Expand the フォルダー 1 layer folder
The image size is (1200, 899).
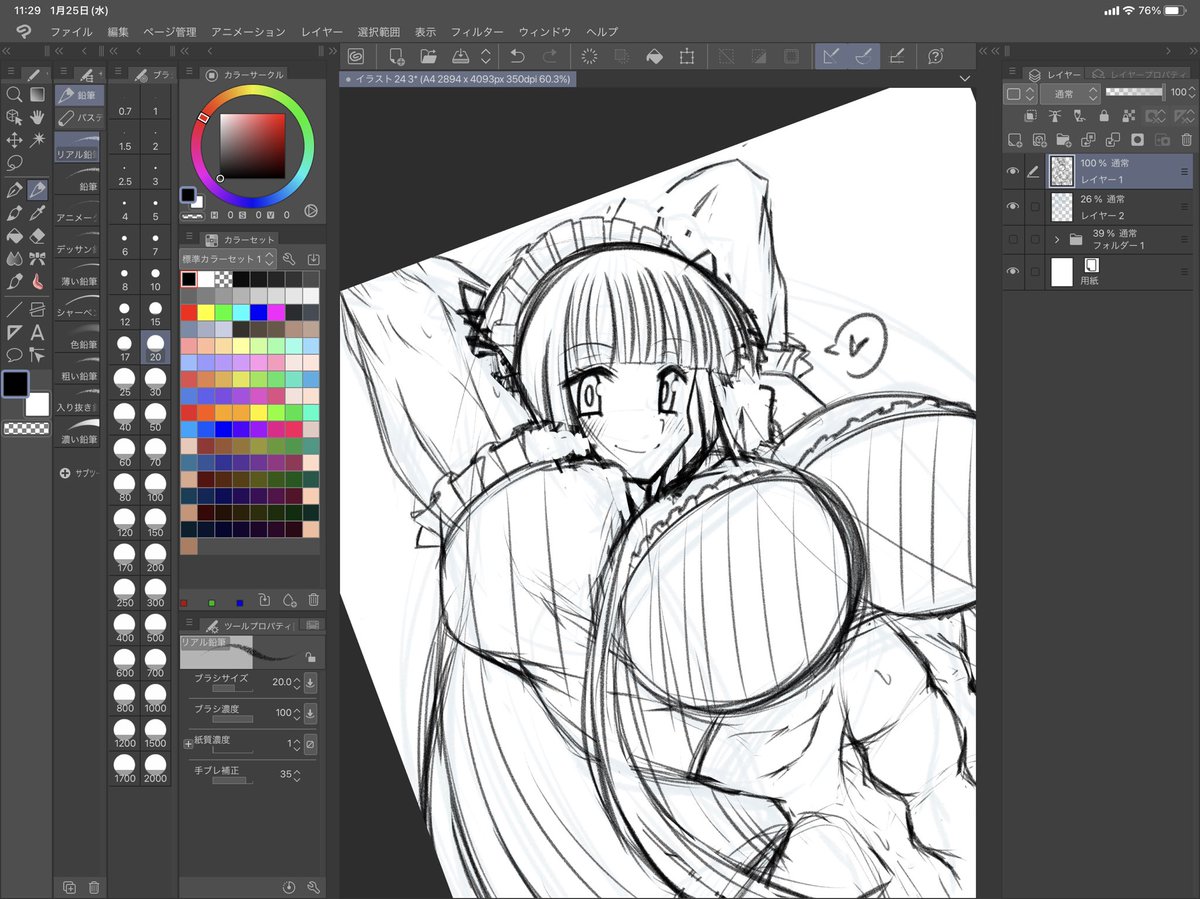[1057, 239]
